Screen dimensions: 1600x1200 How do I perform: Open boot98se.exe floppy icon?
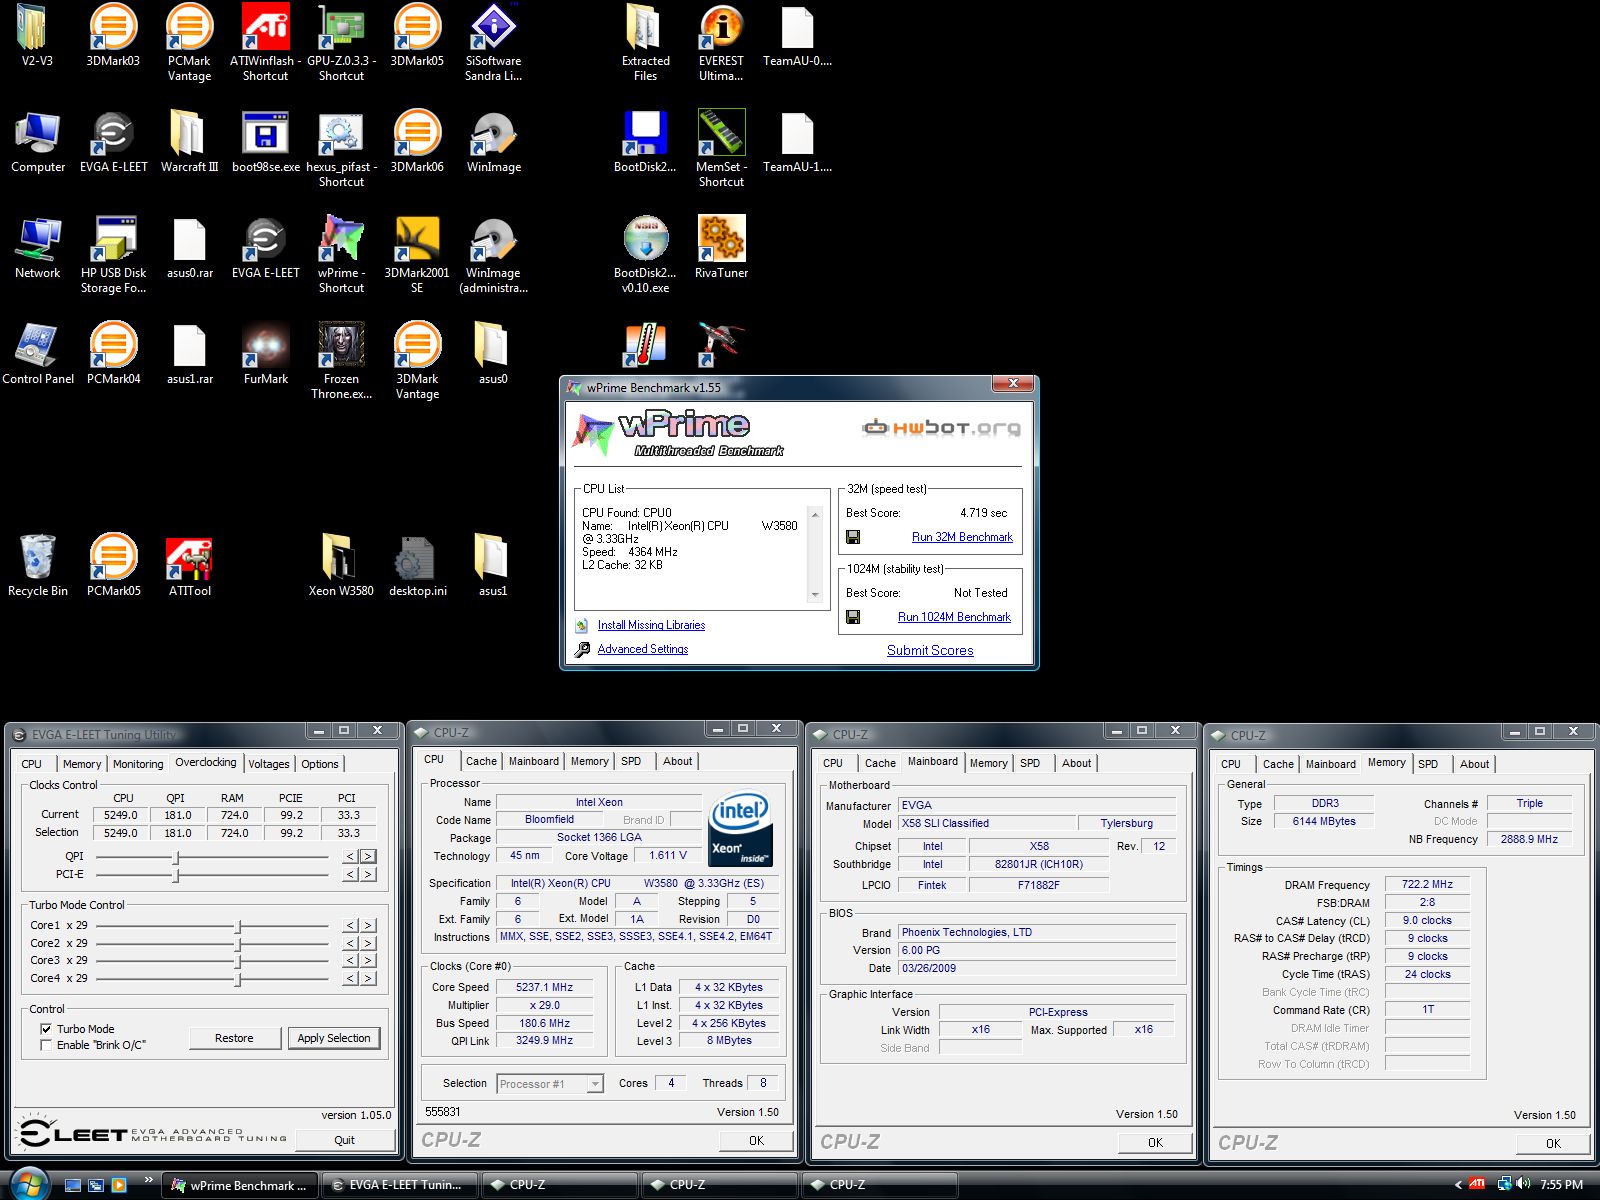(265, 141)
